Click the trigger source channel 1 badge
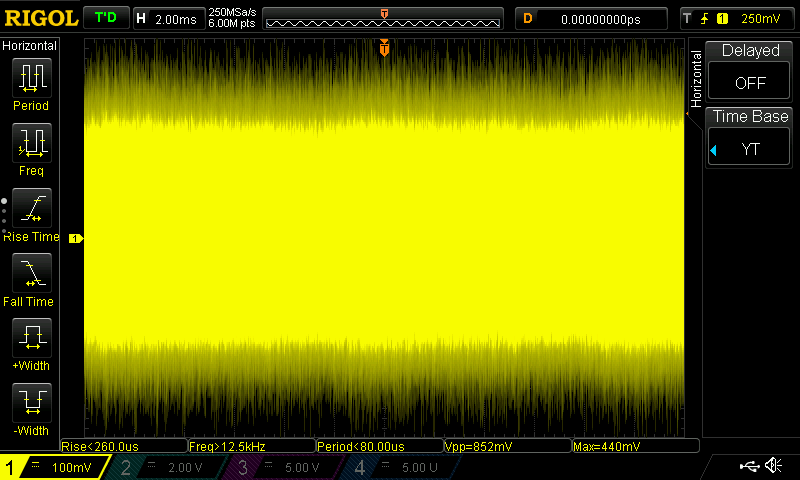The width and height of the screenshot is (800, 480). click(x=722, y=19)
